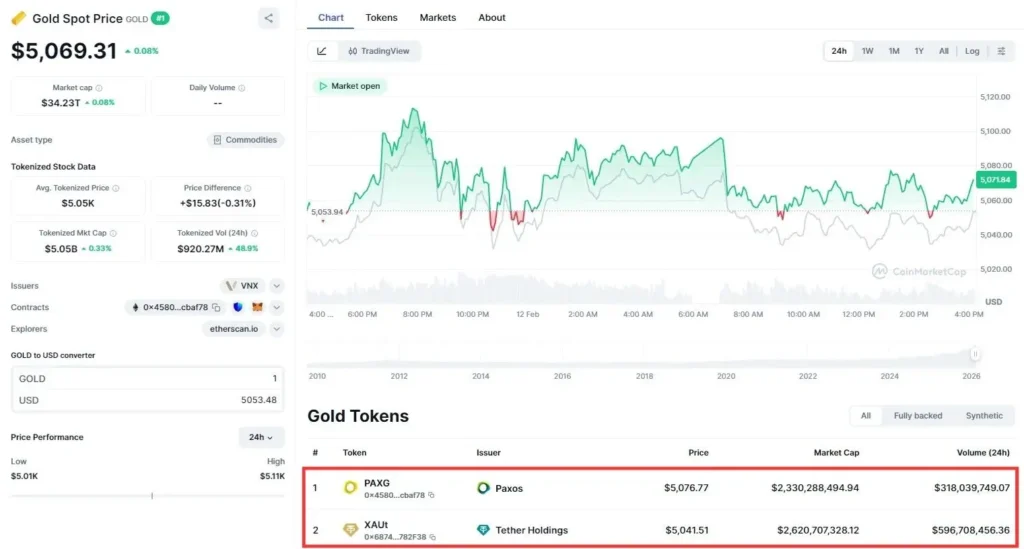Click the share icon beside Gold Spot Price
This screenshot has width=1024, height=549.
click(268, 18)
